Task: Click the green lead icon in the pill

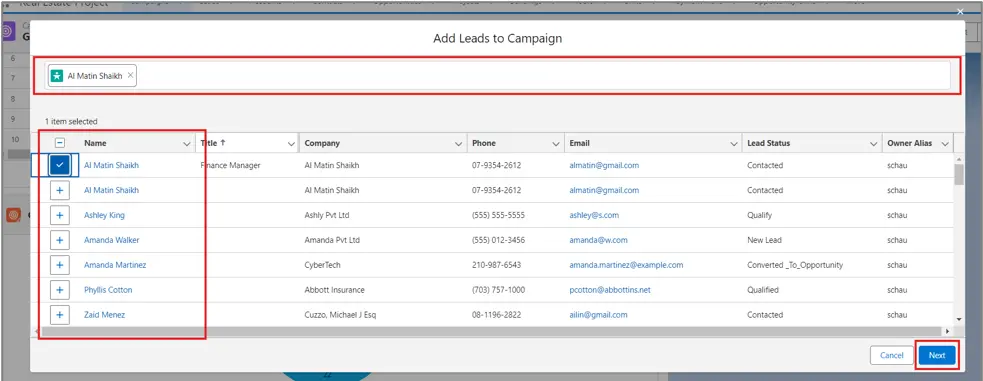Action: click(x=56, y=76)
